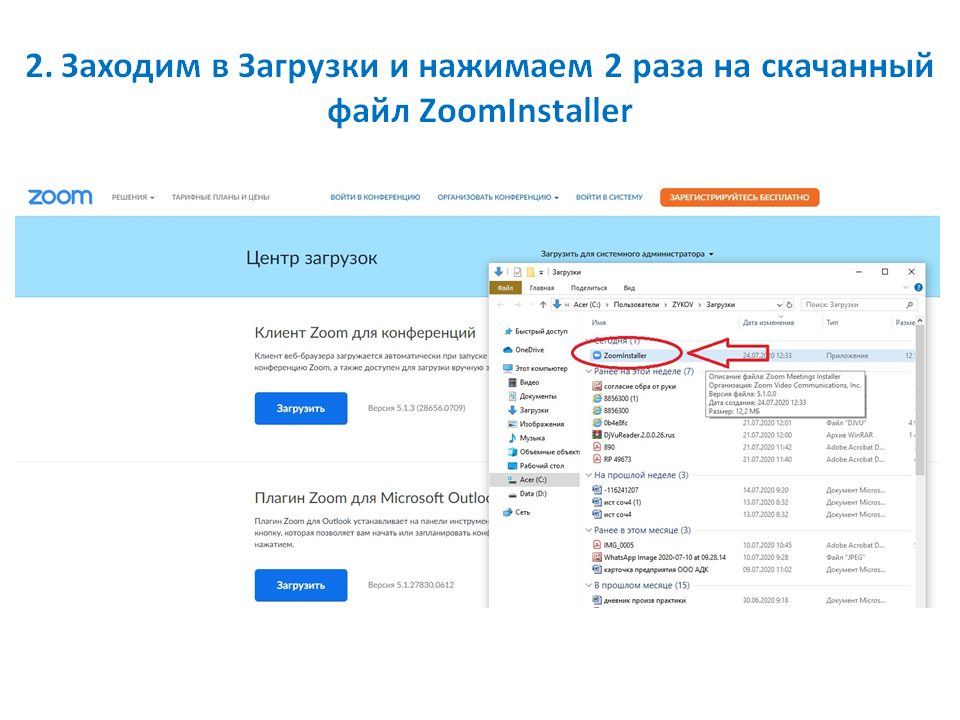
Task: Collapse the 'На прошлой неделе' group
Action: (x=588, y=475)
